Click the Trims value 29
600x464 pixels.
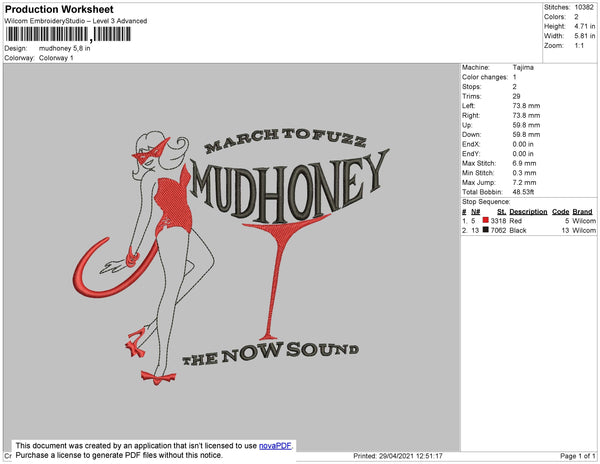(516, 96)
